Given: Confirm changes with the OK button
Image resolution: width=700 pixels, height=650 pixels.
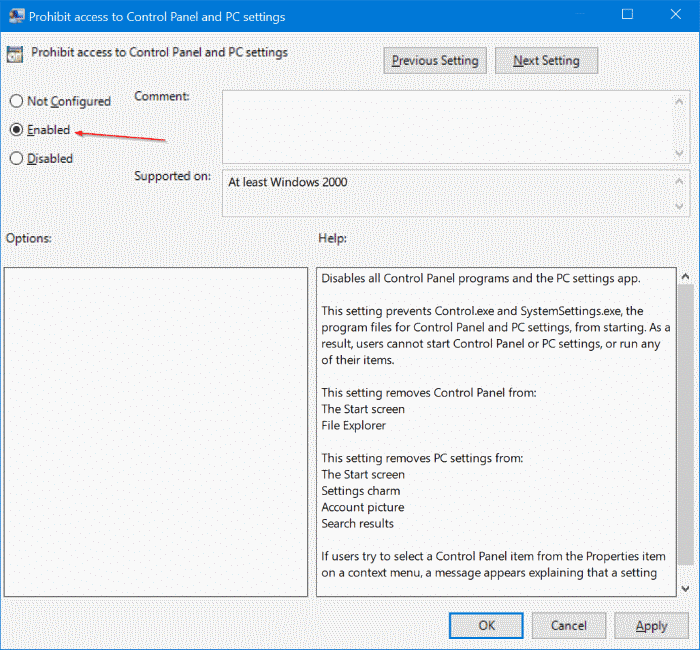Looking at the screenshot, I should point(486,625).
